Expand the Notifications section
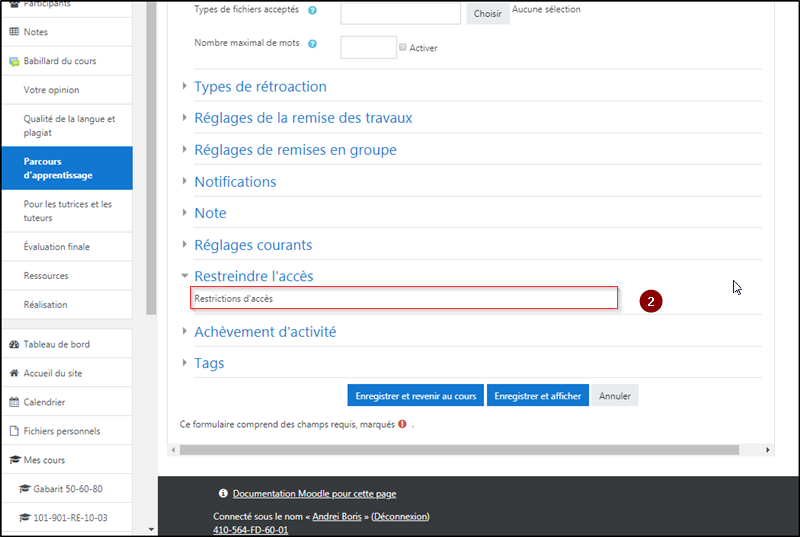Viewport: 800px width, 537px height. 235,182
